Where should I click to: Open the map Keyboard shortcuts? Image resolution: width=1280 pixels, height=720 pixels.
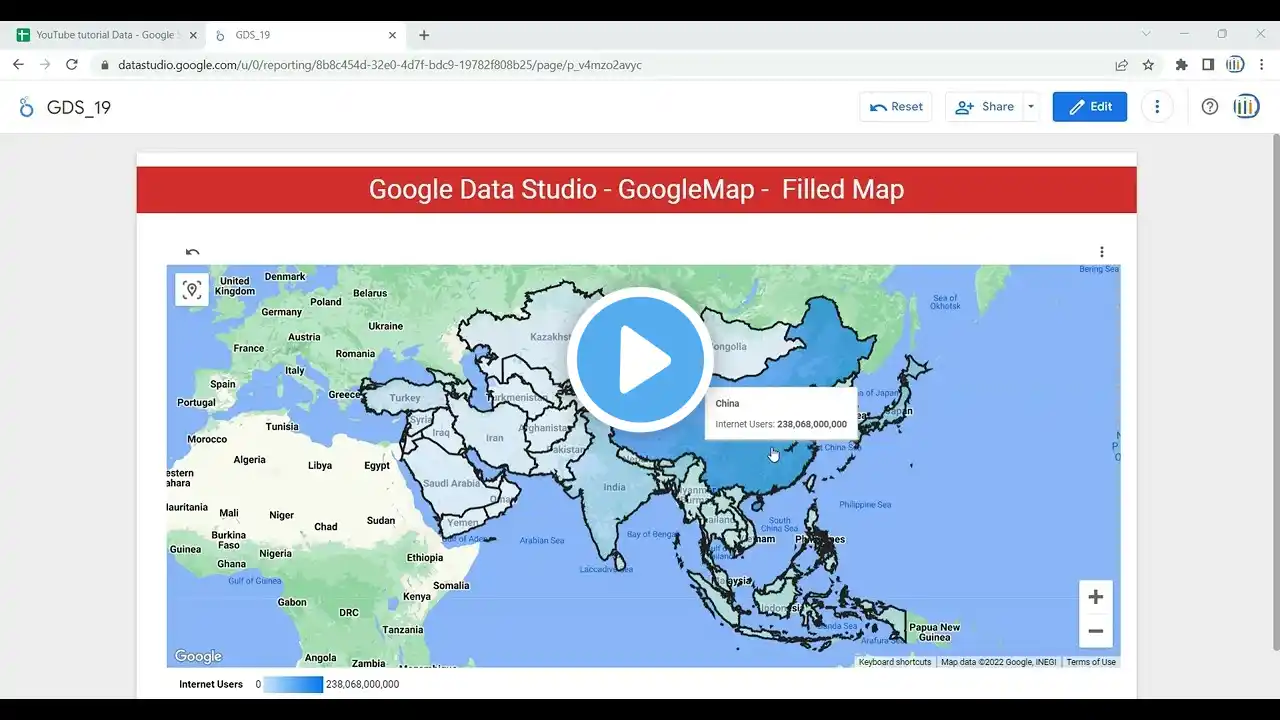(895, 662)
